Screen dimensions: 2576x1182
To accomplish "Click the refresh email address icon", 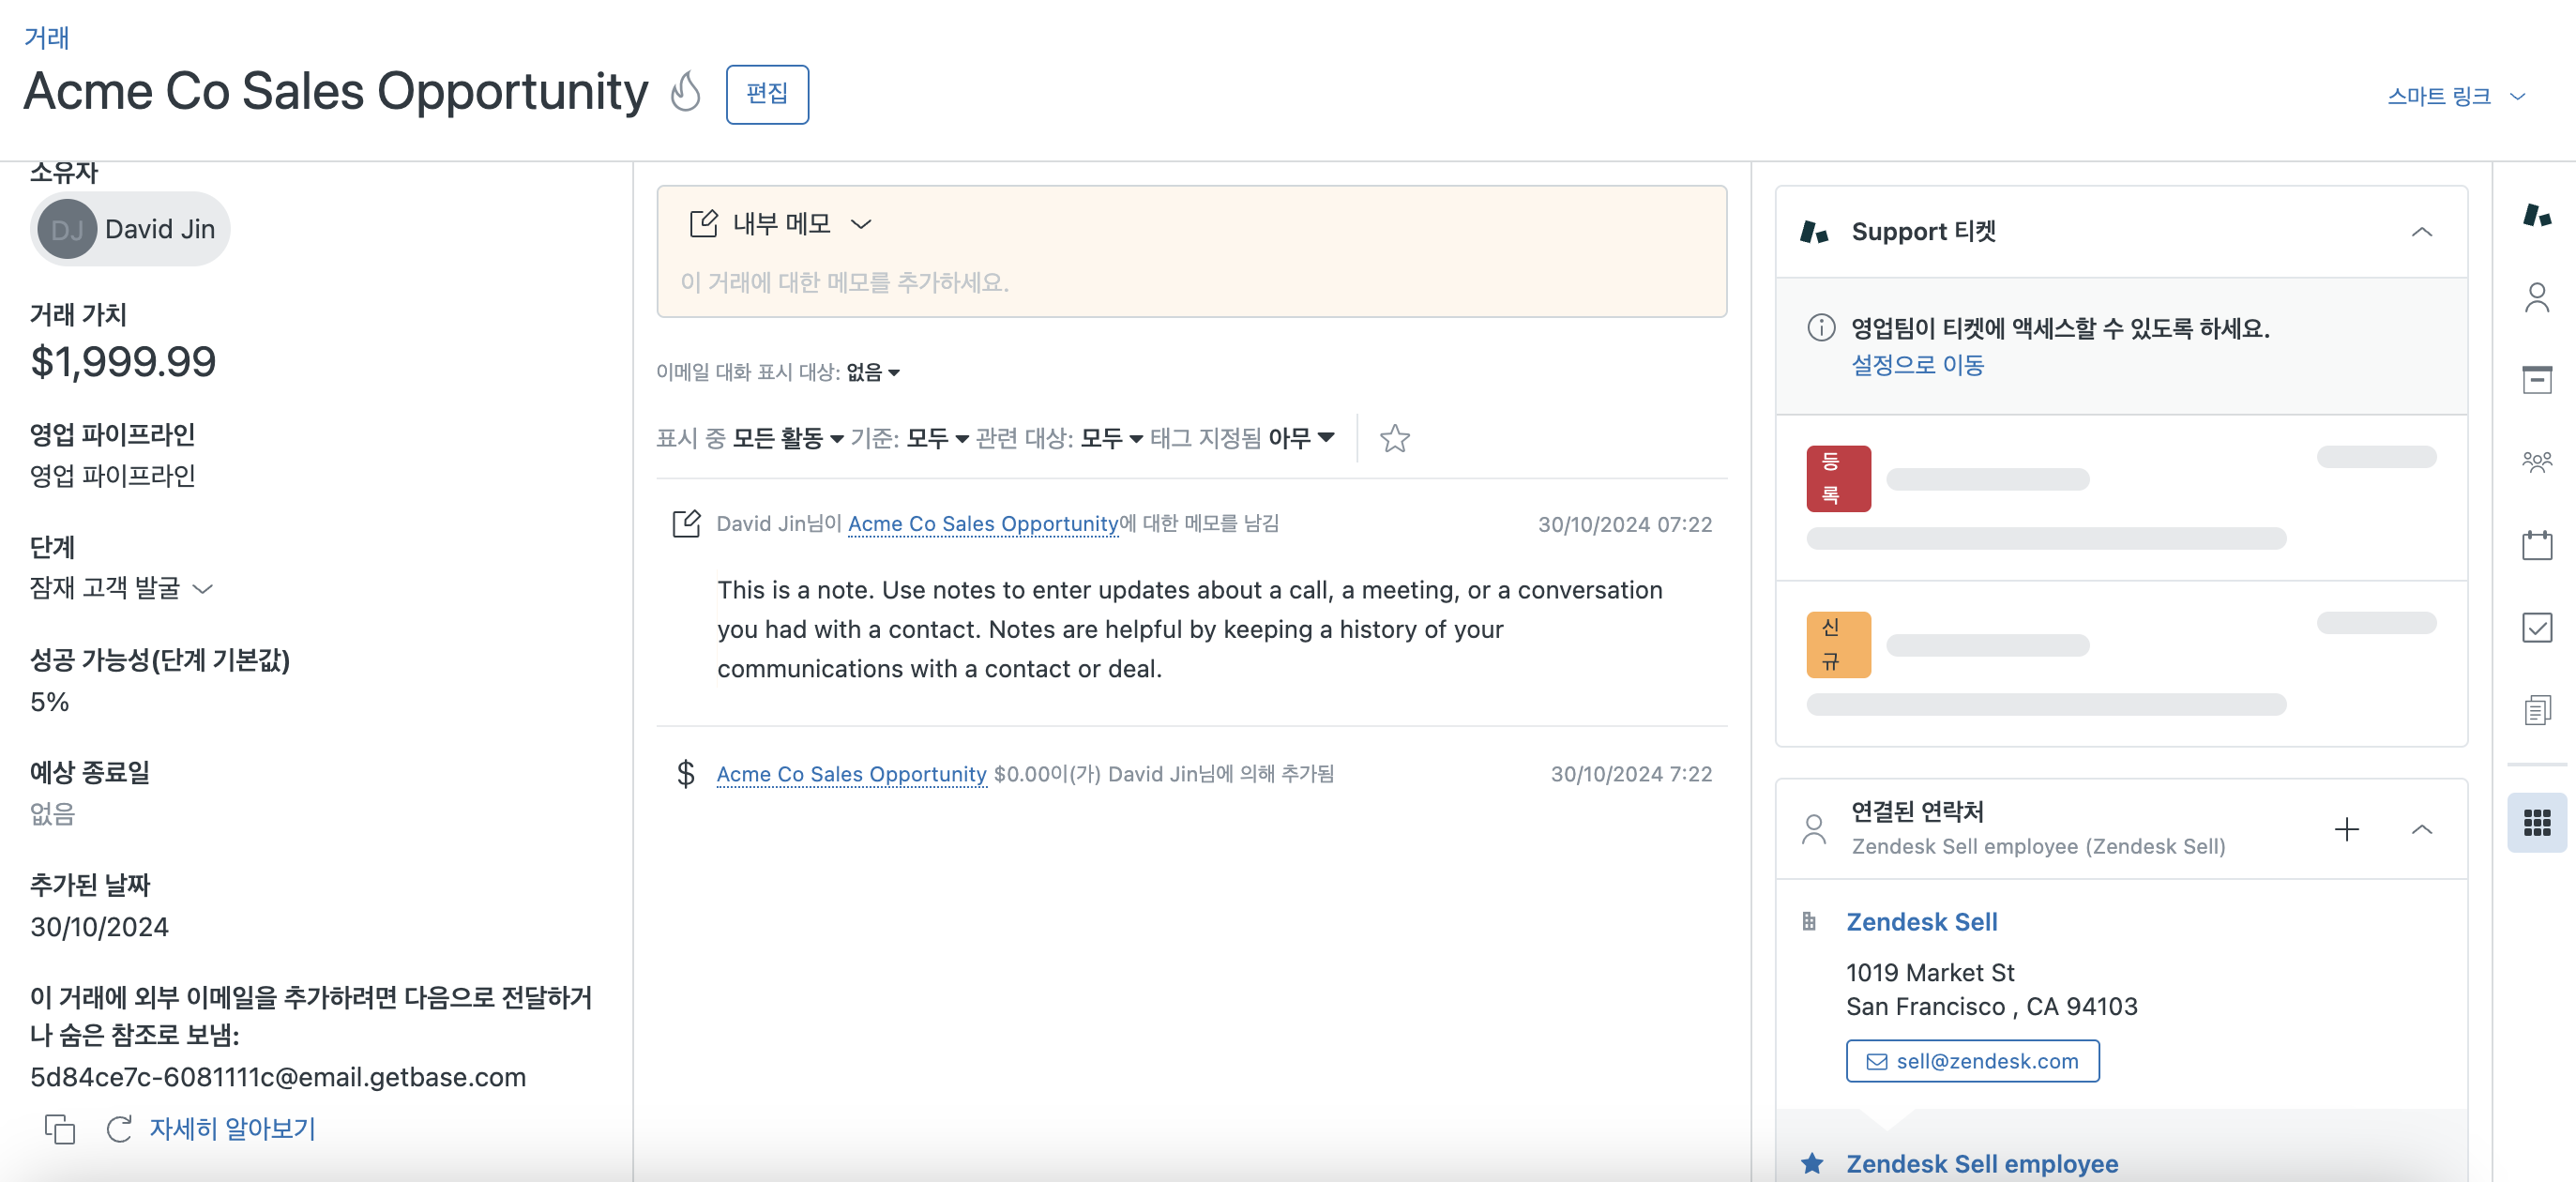I will 120,1129.
